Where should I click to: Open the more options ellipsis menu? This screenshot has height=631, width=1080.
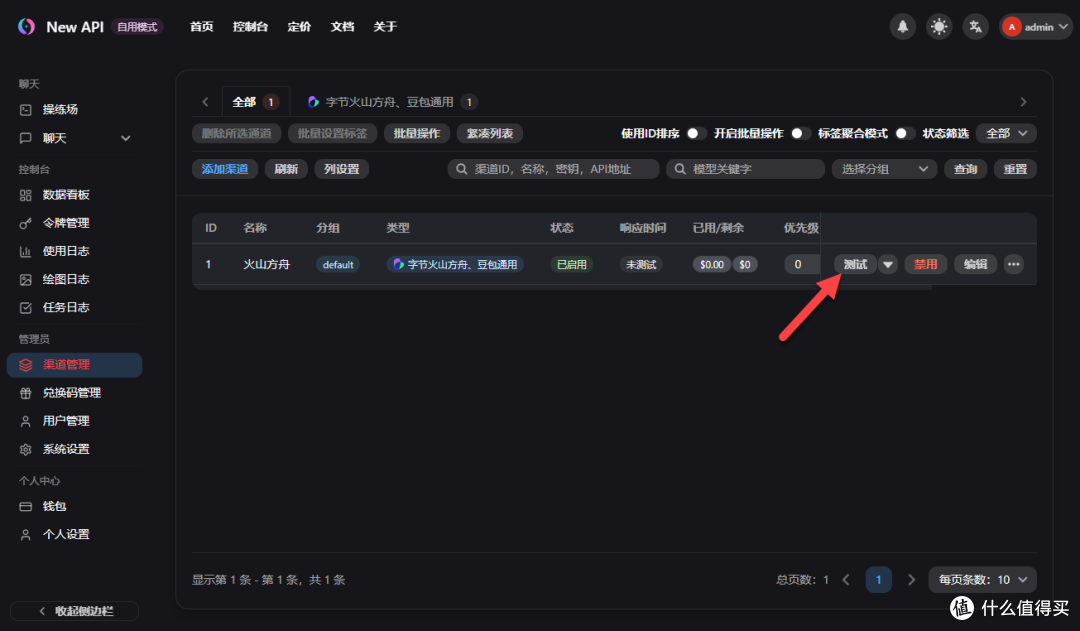pyautogui.click(x=1013, y=265)
